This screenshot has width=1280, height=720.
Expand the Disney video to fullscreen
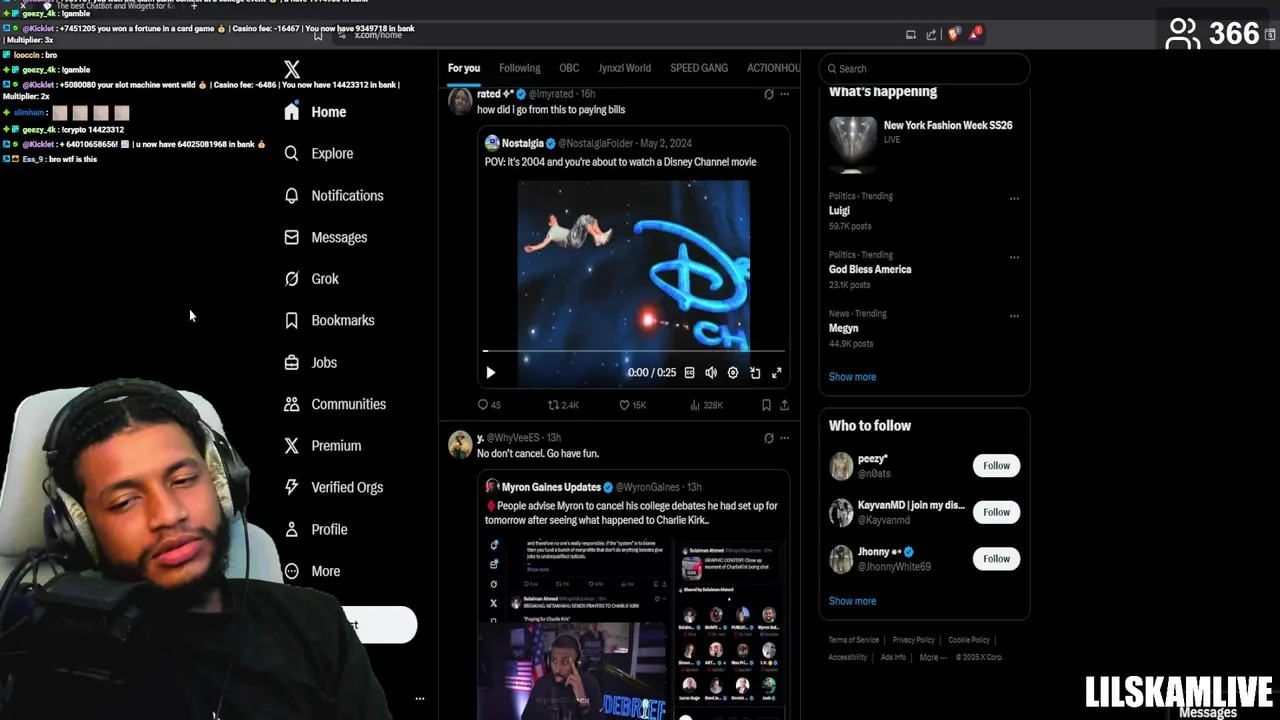[x=776, y=372]
